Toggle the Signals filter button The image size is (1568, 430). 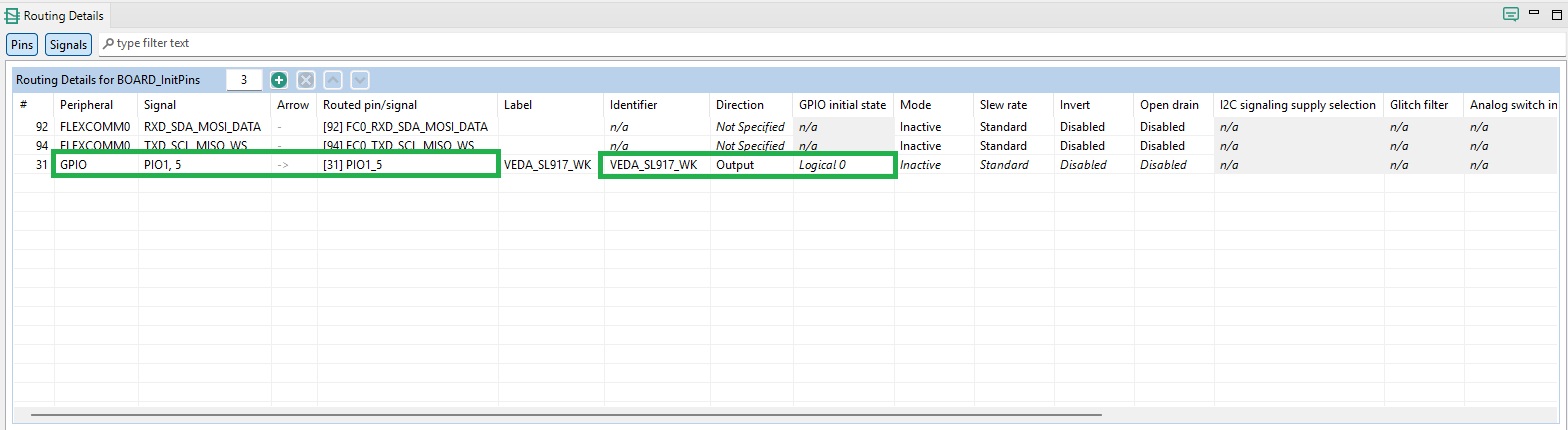pos(68,44)
